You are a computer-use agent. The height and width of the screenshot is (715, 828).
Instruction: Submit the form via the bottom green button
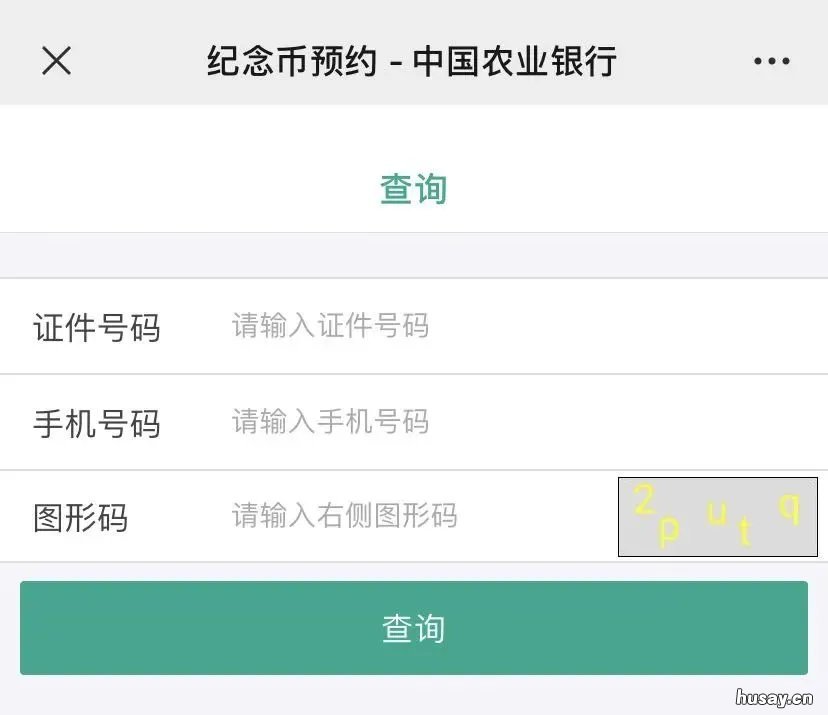coord(414,627)
